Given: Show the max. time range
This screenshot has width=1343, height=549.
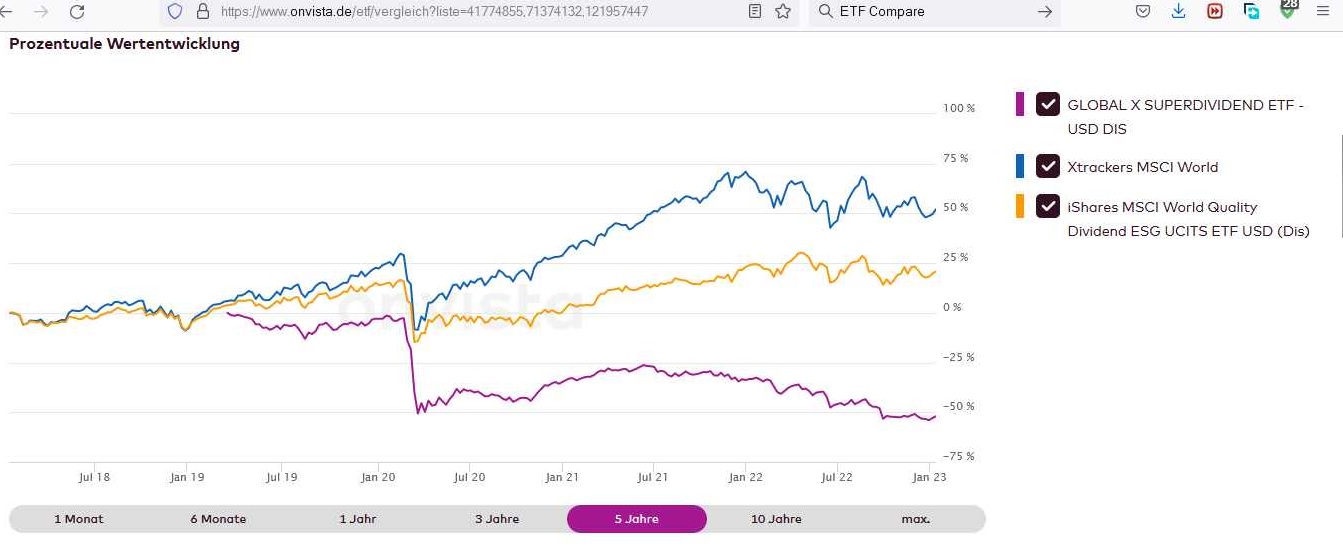Looking at the screenshot, I should click(915, 519).
